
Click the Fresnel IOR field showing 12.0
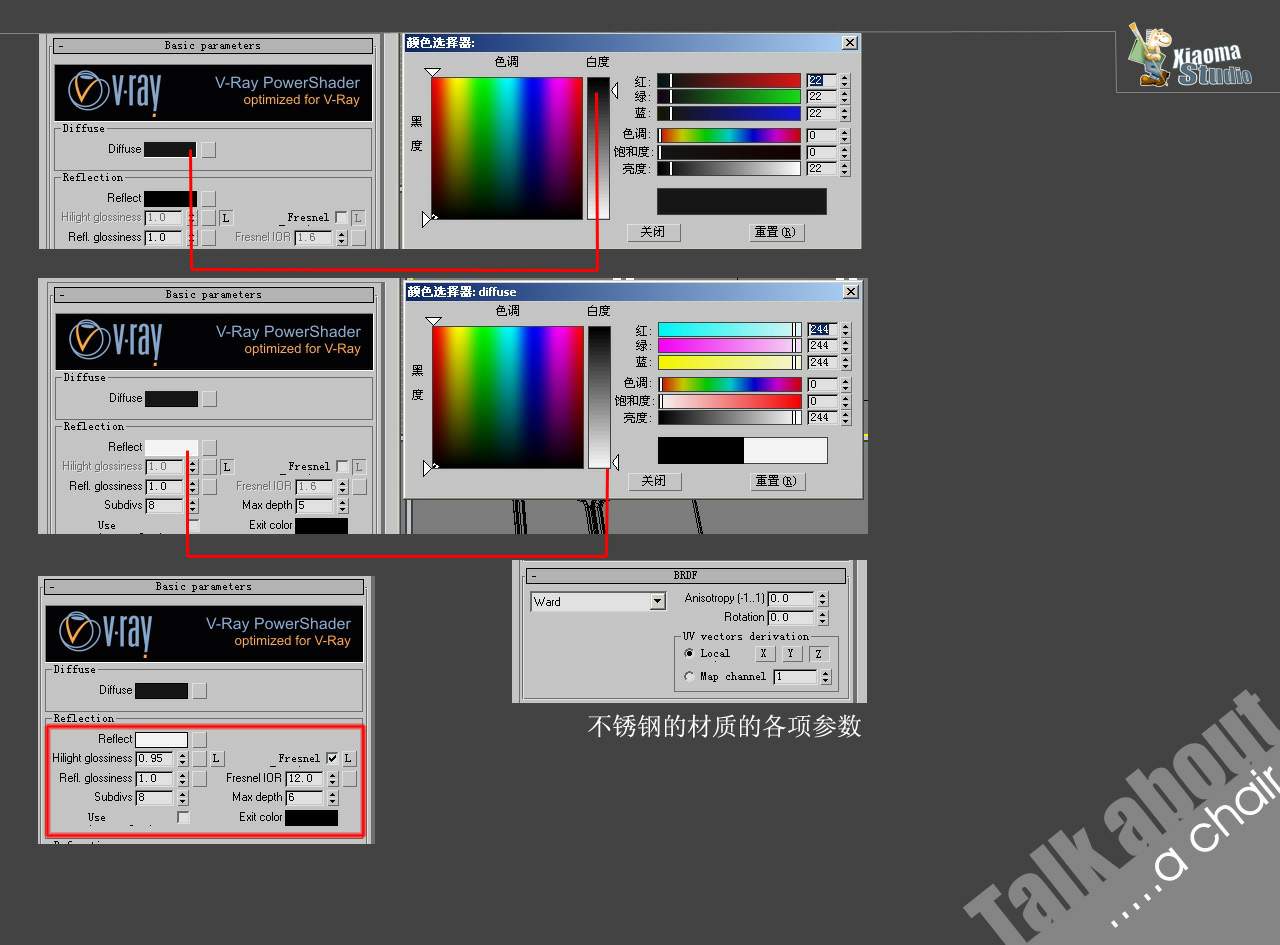click(x=306, y=778)
